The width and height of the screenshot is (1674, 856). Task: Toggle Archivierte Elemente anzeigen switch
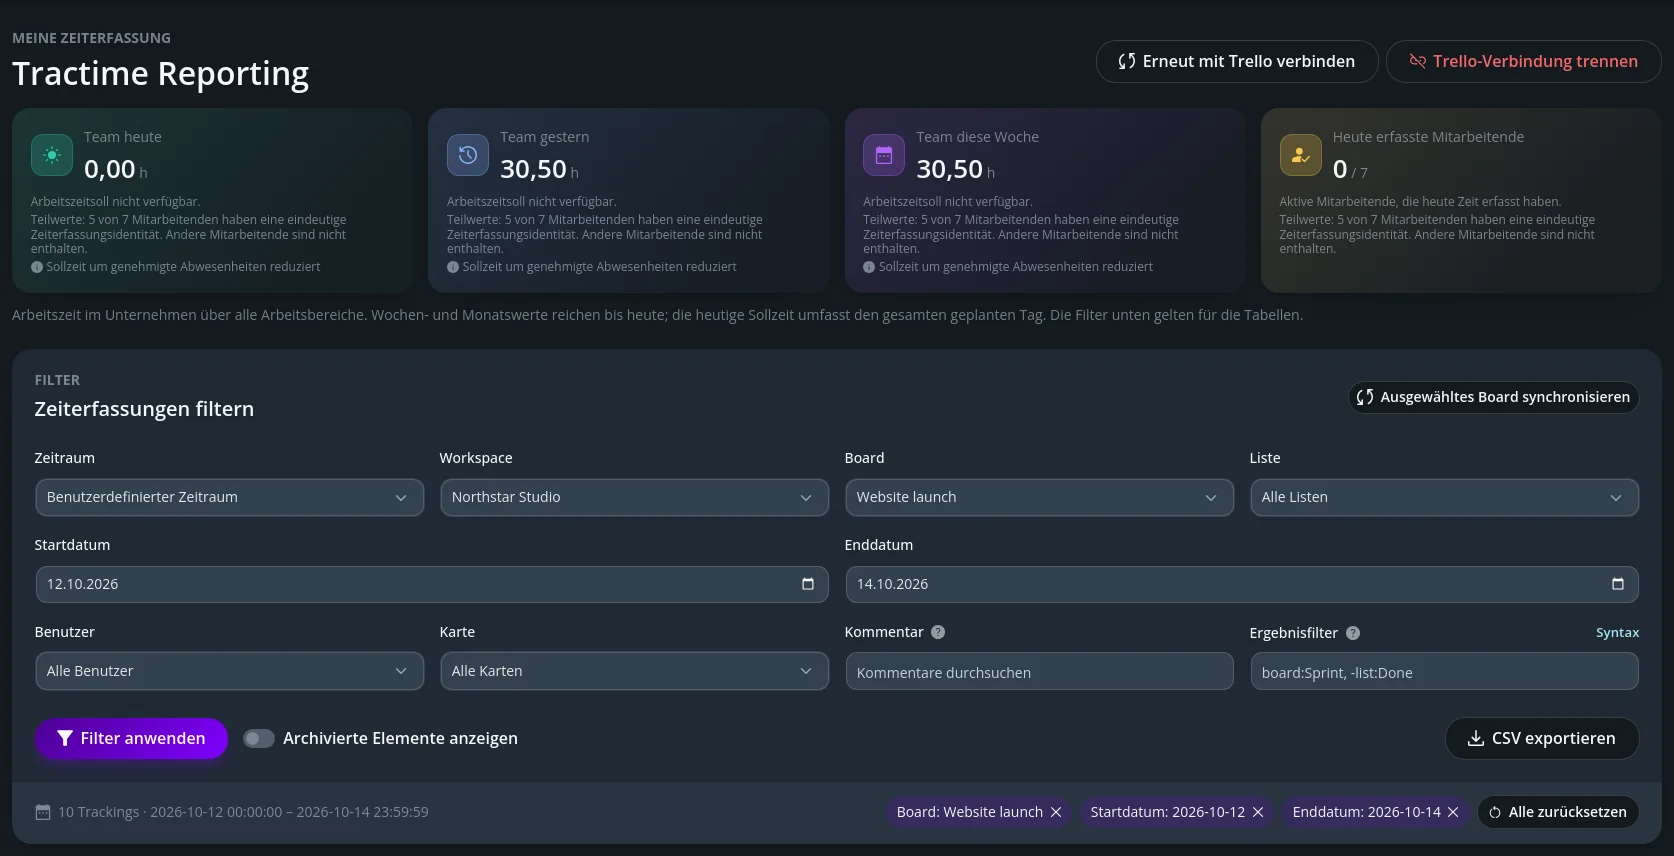259,738
